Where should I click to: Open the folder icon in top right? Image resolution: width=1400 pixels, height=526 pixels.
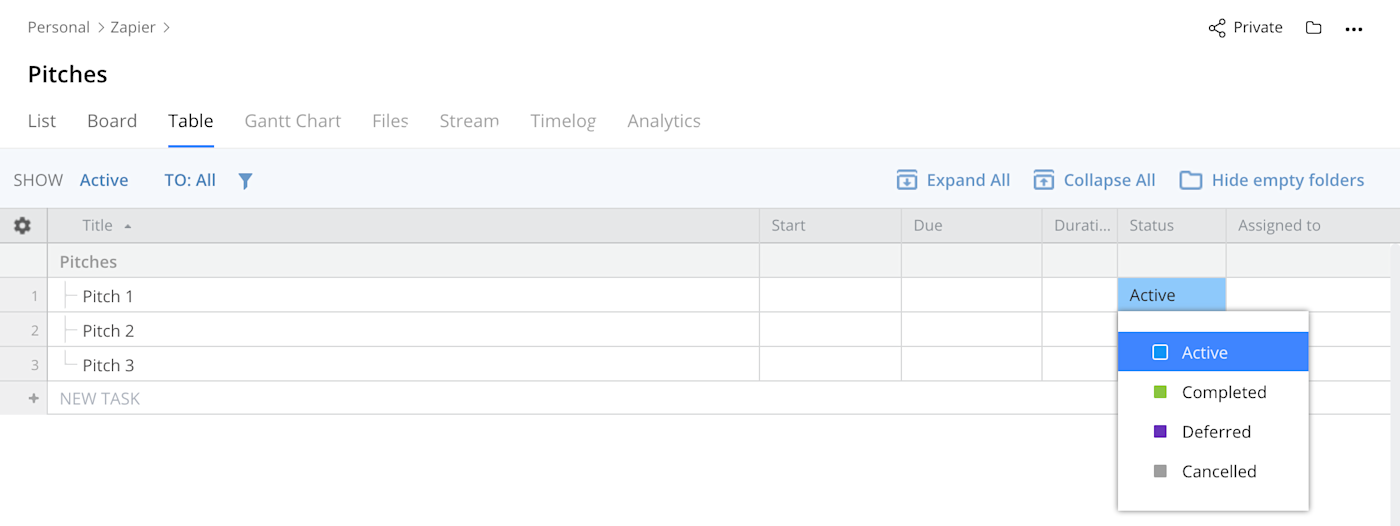(1314, 28)
